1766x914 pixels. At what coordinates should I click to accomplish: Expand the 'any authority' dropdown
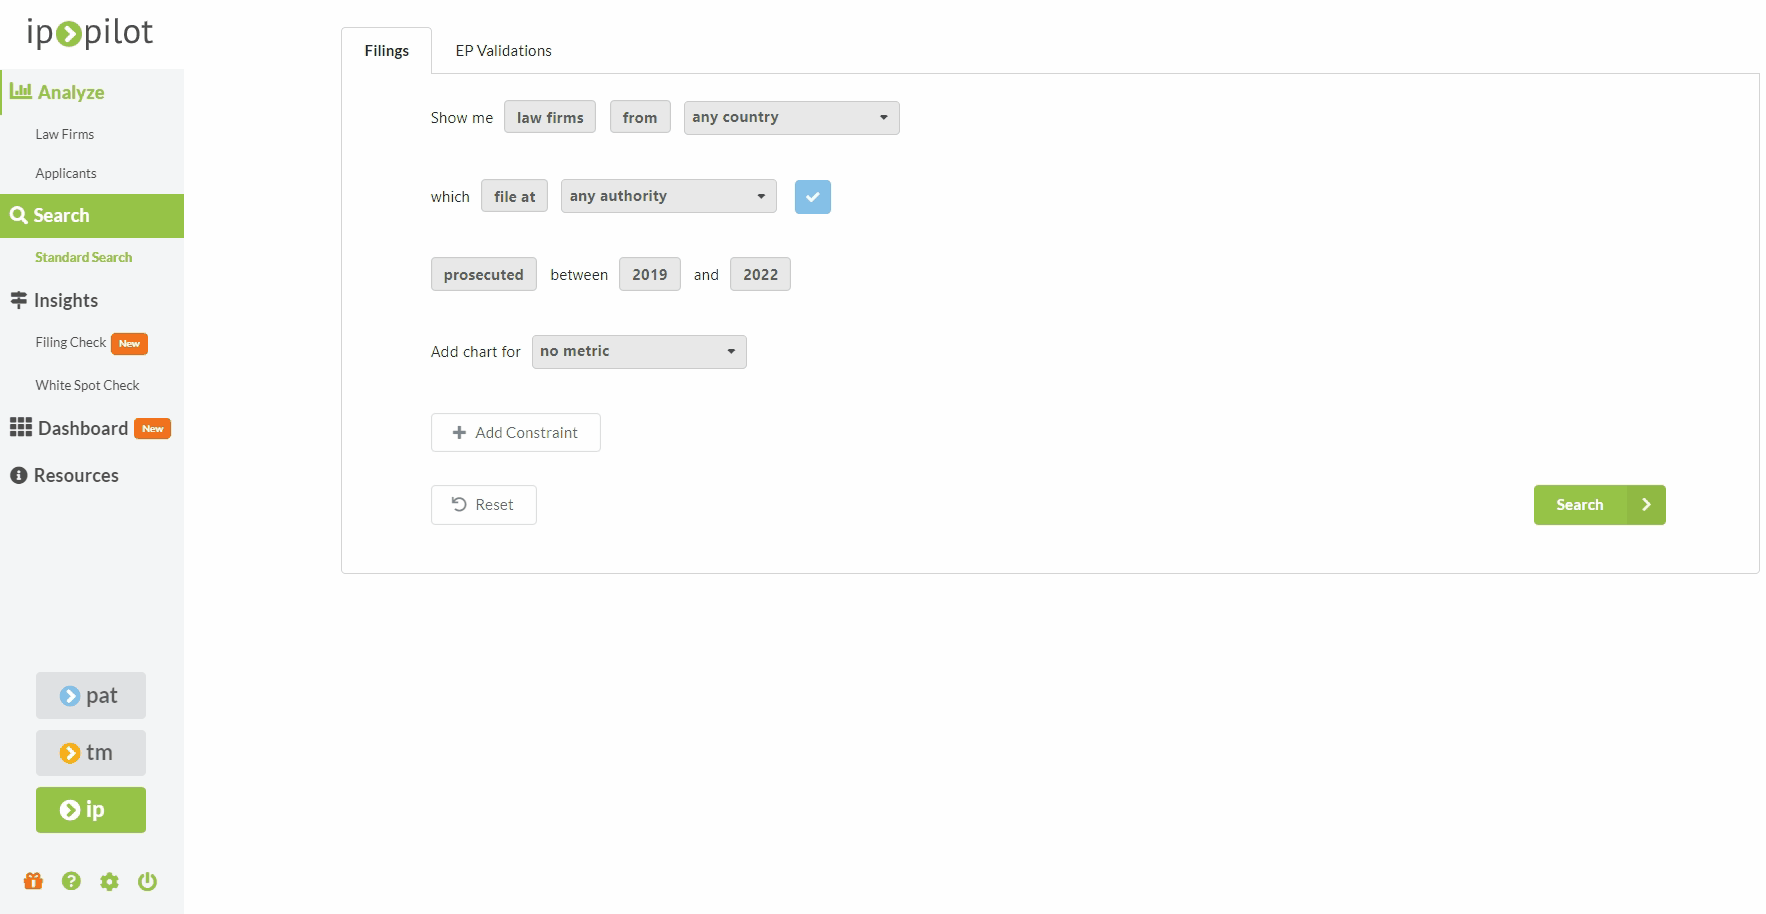point(668,197)
